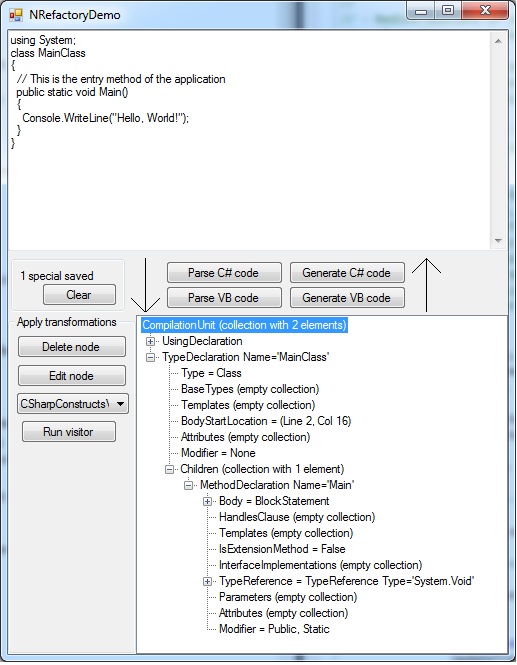Click inside the source code text area
517x665 pixels.
pyautogui.click(x=249, y=140)
